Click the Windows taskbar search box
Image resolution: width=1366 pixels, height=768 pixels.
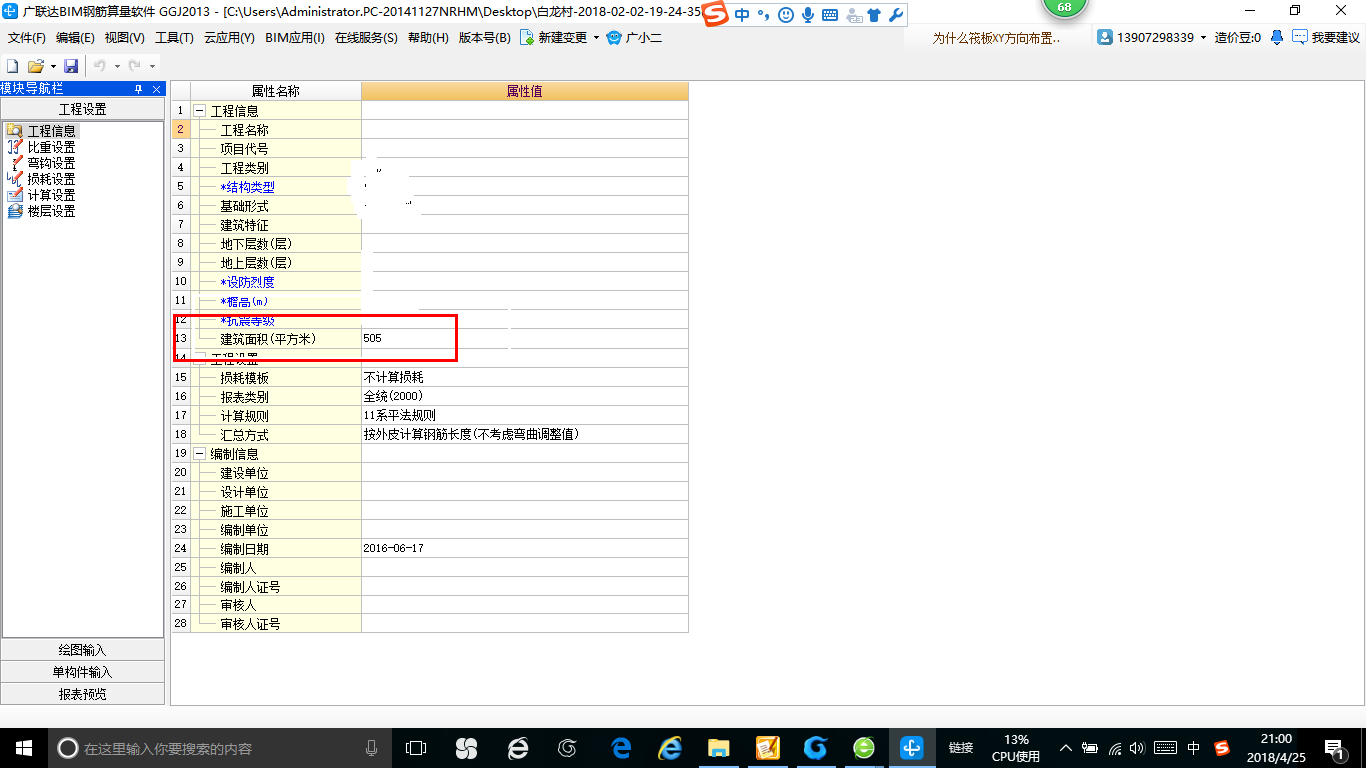click(220, 748)
